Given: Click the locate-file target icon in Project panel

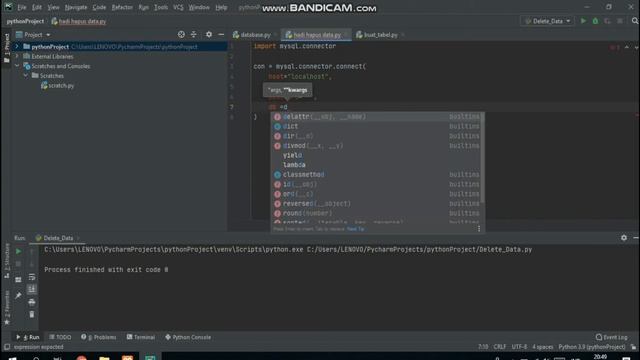Looking at the screenshot, I should point(181,35).
